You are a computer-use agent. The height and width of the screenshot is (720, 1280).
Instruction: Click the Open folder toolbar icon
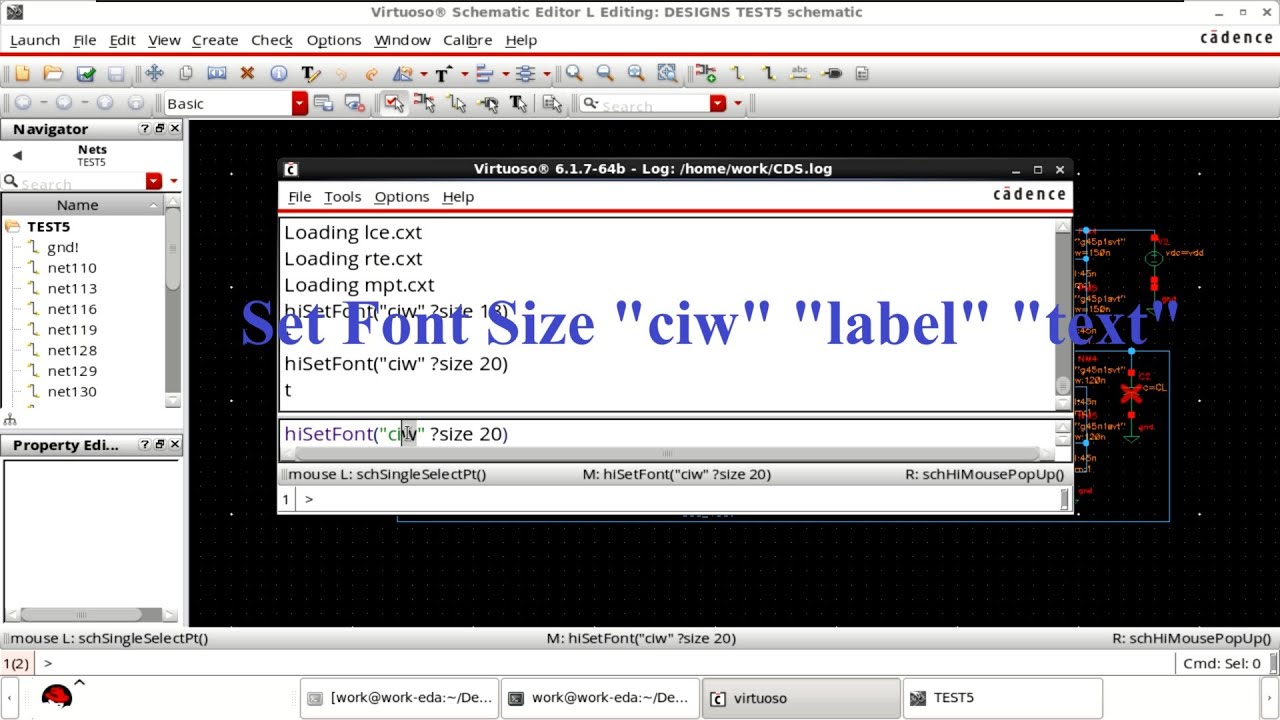53,73
